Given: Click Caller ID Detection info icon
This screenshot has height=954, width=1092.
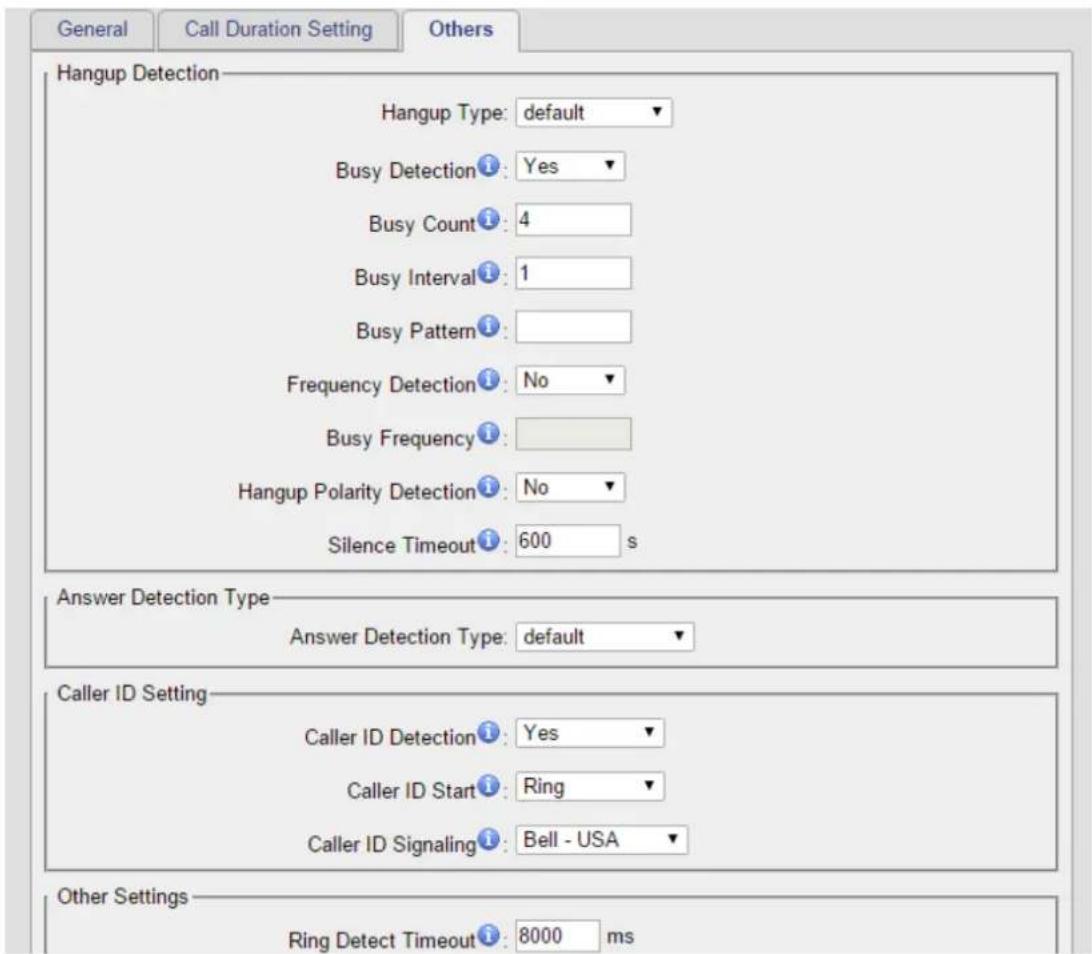Looking at the screenshot, I should coord(489,733).
